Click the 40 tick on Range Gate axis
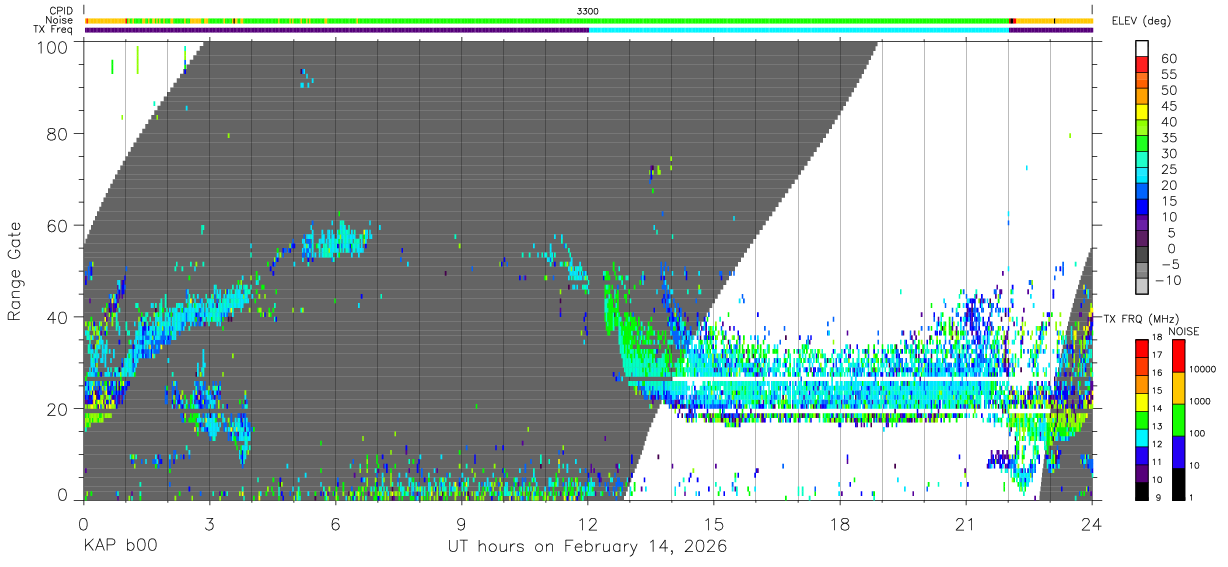Screen dimensions: 1228x567 pos(57,317)
